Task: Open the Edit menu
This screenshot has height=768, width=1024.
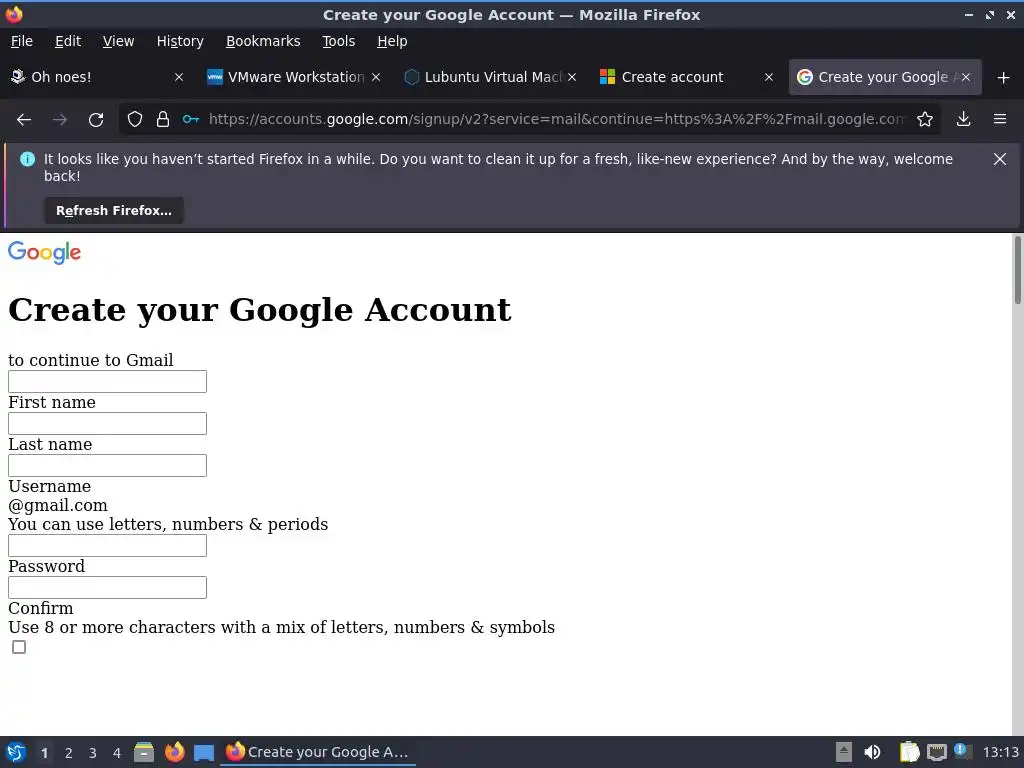Action: coord(68,41)
